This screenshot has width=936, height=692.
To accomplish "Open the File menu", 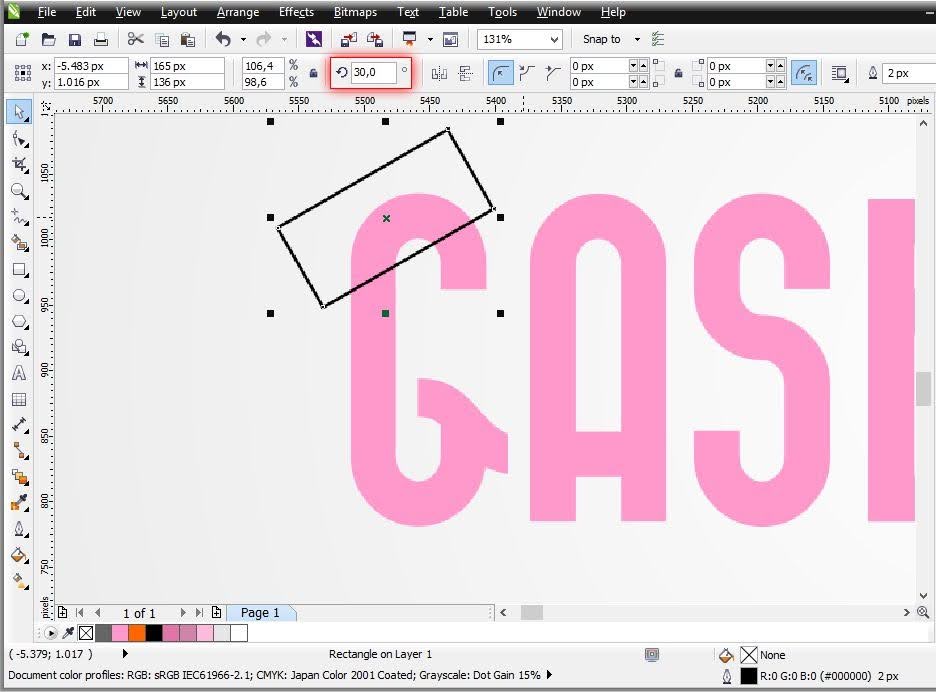I will pyautogui.click(x=47, y=12).
